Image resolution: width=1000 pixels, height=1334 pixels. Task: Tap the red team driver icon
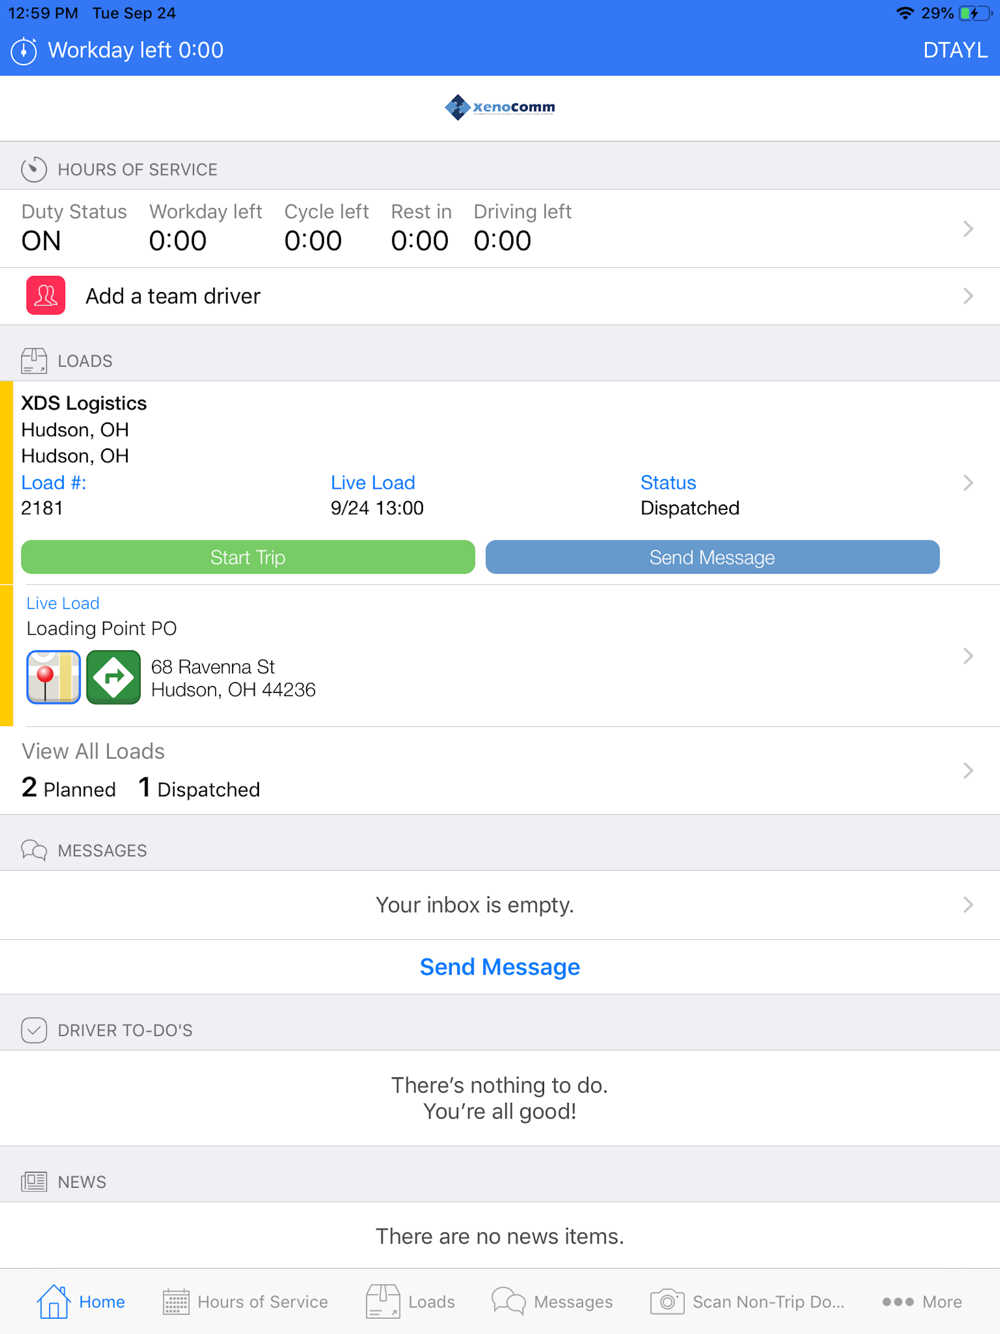point(46,296)
